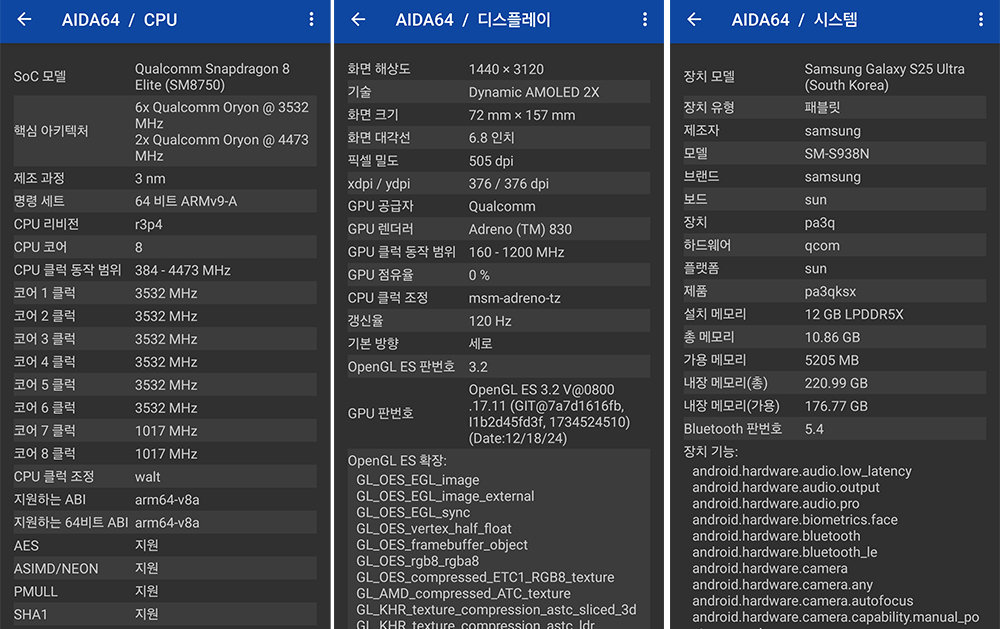
Task: Select the GL_OES_vertex_half_float extension line
Action: pos(434,528)
